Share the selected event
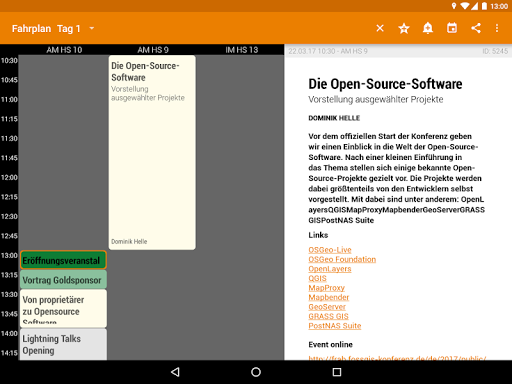This screenshot has height=384, width=512. pos(476,28)
